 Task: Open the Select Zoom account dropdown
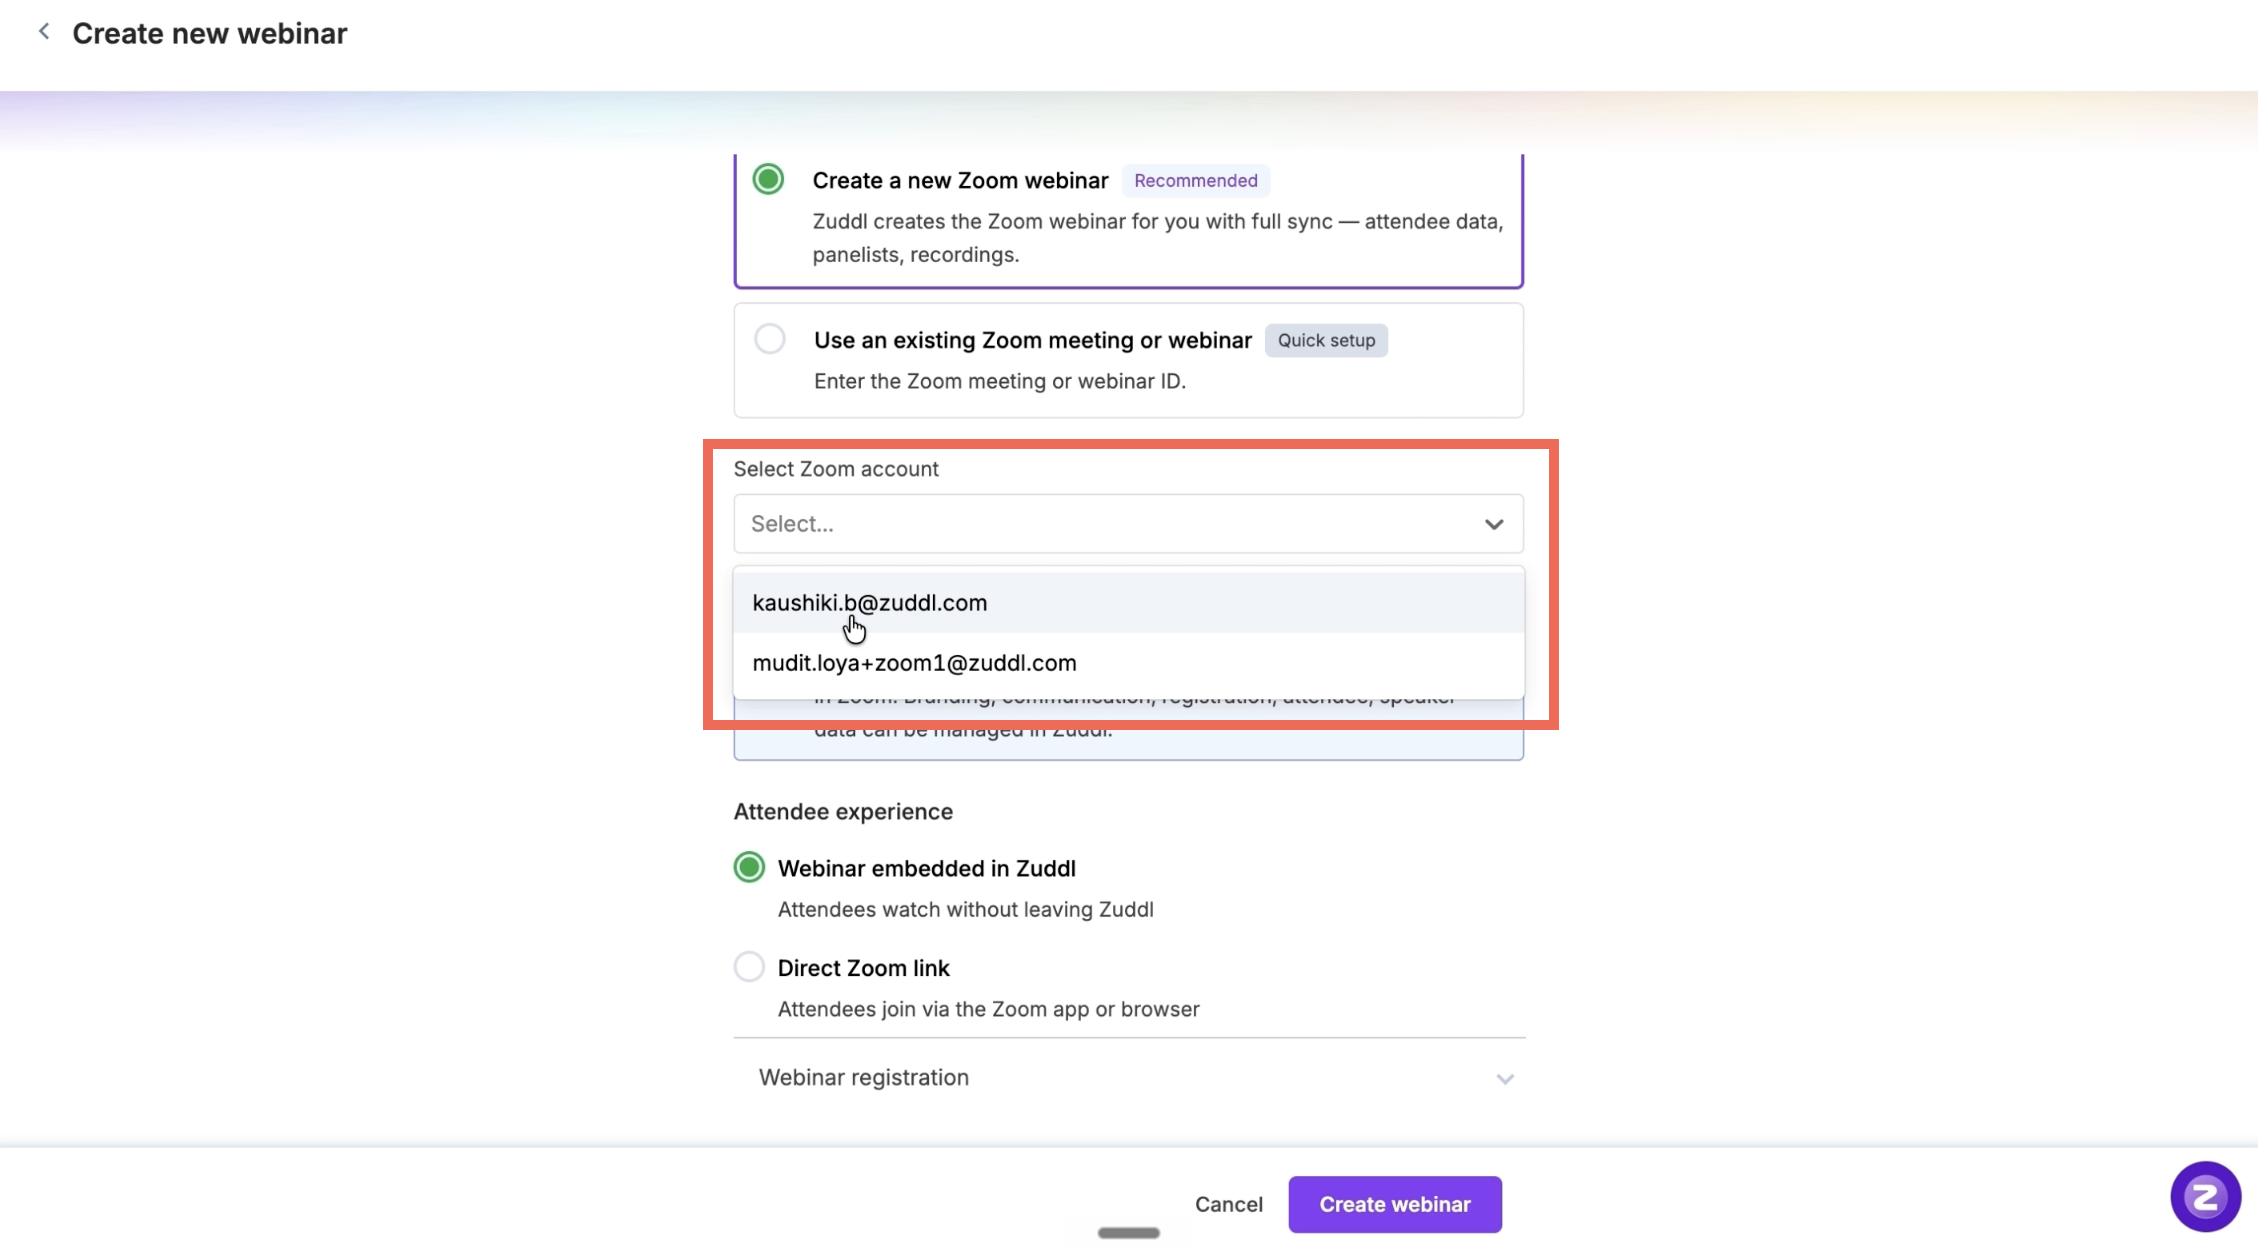coord(1128,523)
